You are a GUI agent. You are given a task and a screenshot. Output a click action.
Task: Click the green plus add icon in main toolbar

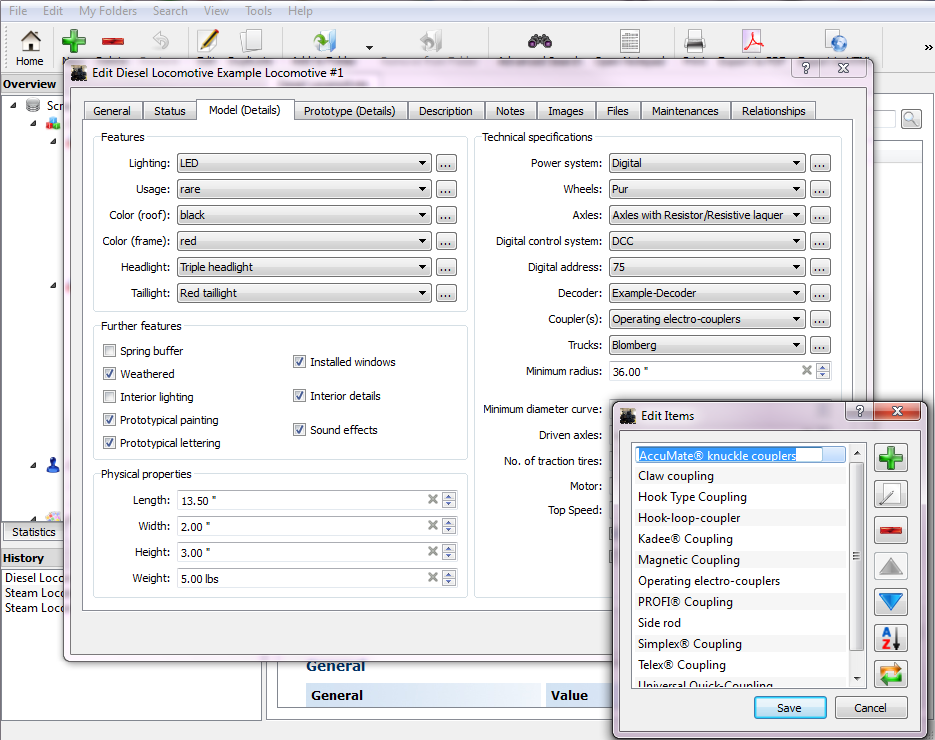click(x=74, y=41)
